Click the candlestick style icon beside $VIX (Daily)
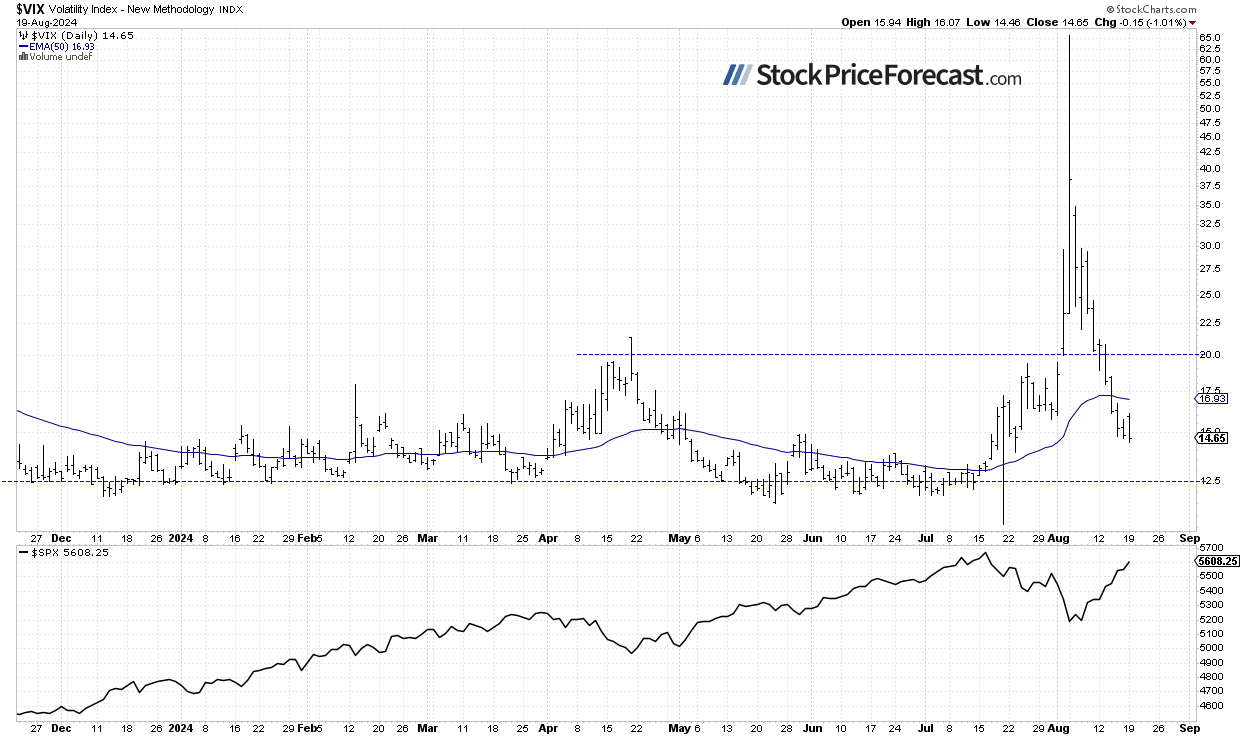The image size is (1240, 737). point(23,35)
